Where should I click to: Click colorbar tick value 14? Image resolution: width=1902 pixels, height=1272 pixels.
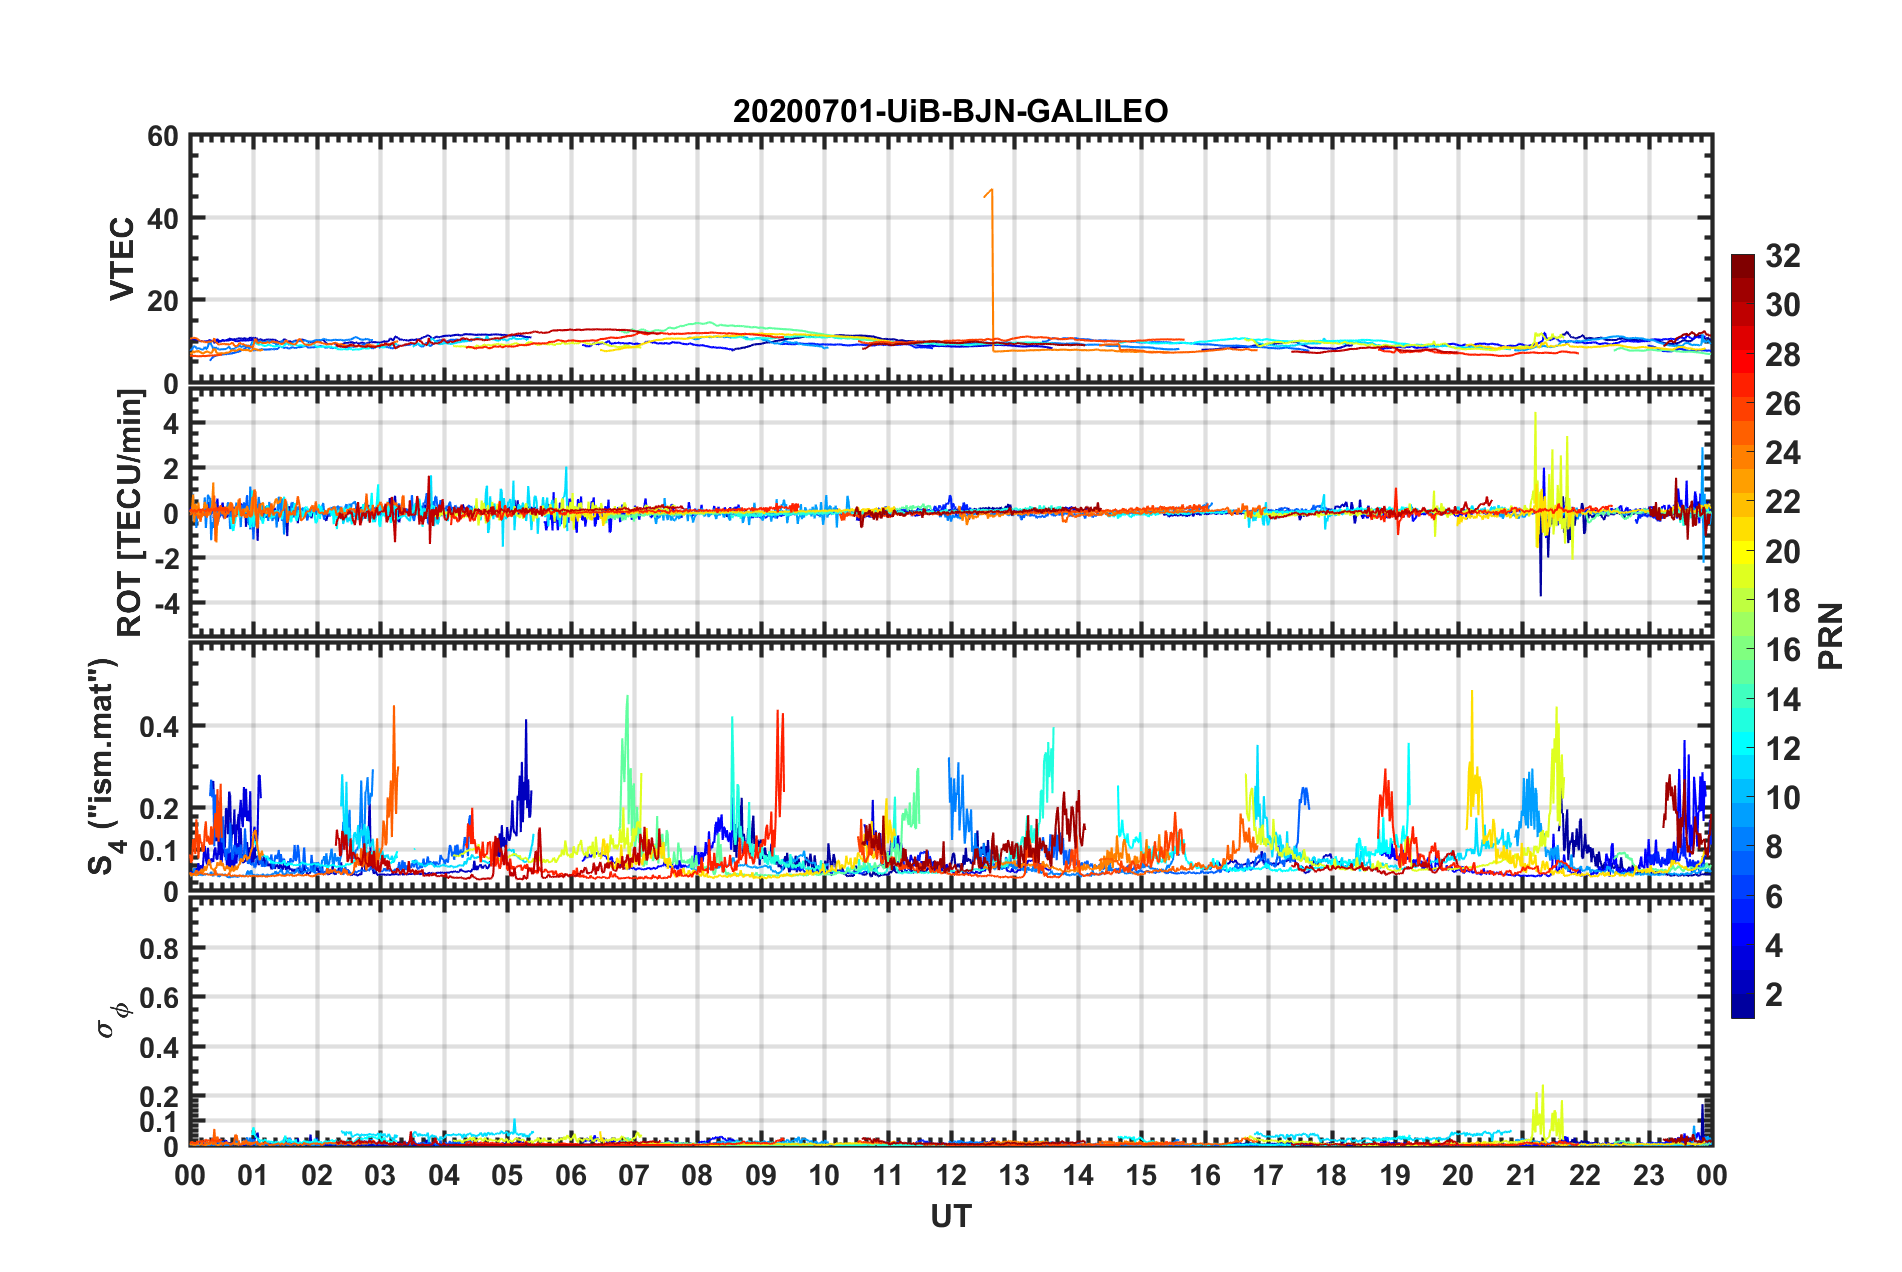1783,700
